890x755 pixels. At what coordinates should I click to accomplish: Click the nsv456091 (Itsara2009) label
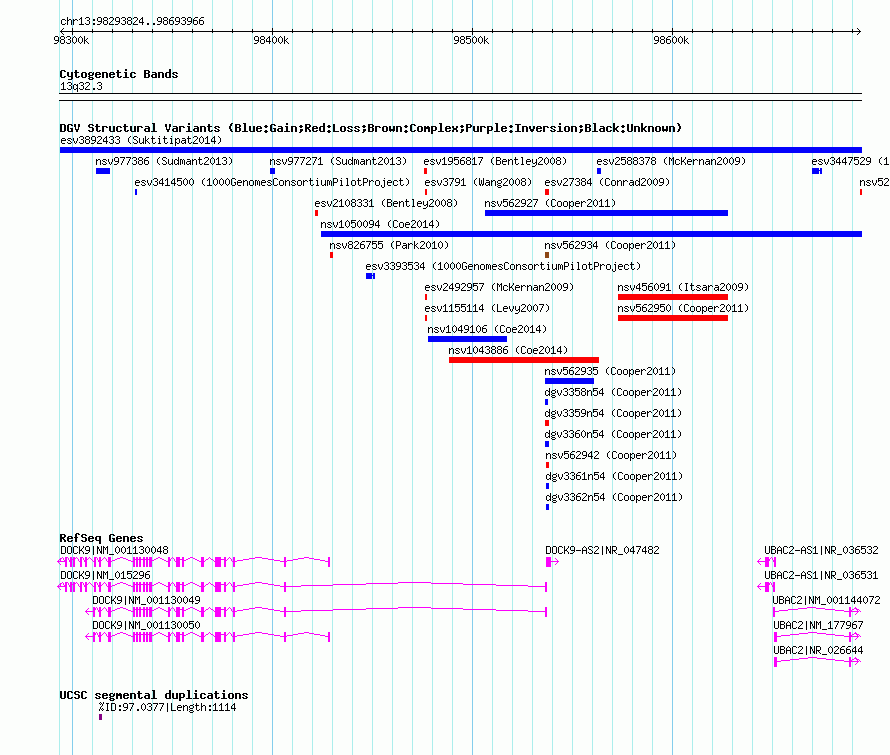pyautogui.click(x=683, y=287)
